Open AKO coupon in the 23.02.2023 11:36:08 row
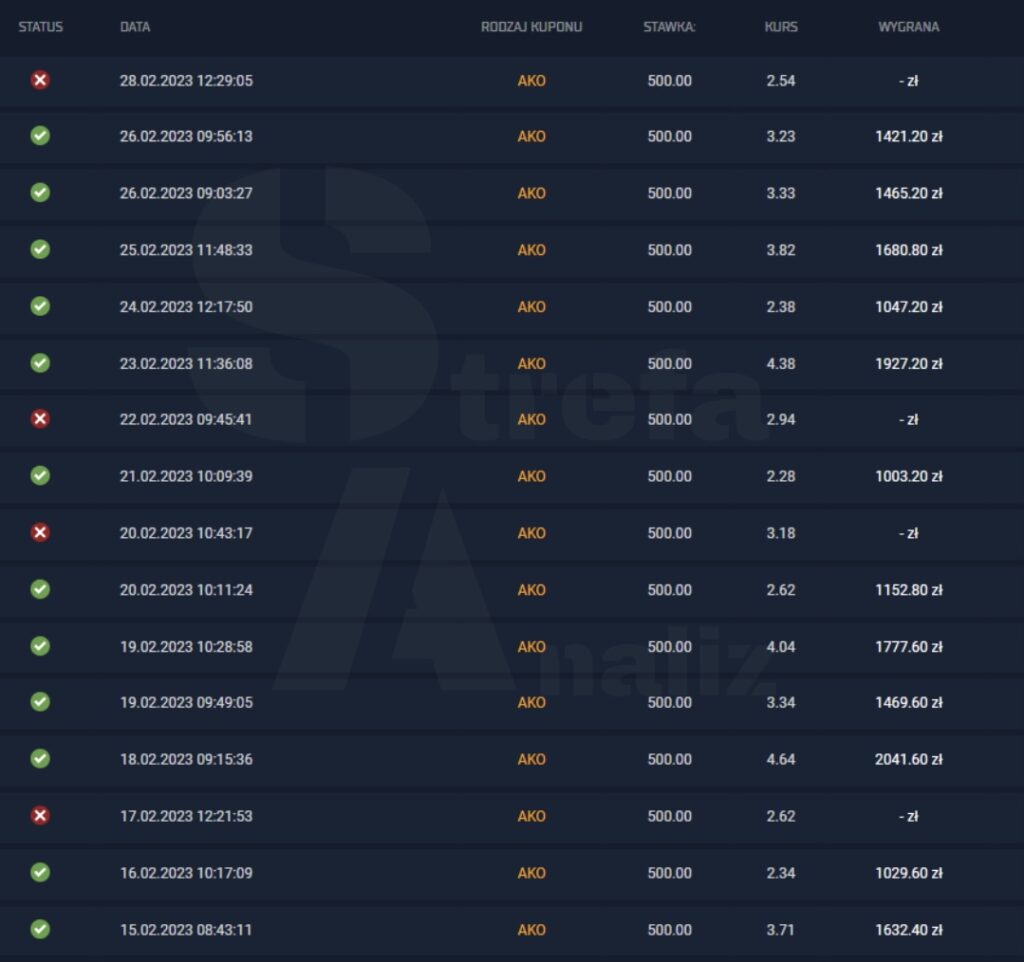 [532, 364]
